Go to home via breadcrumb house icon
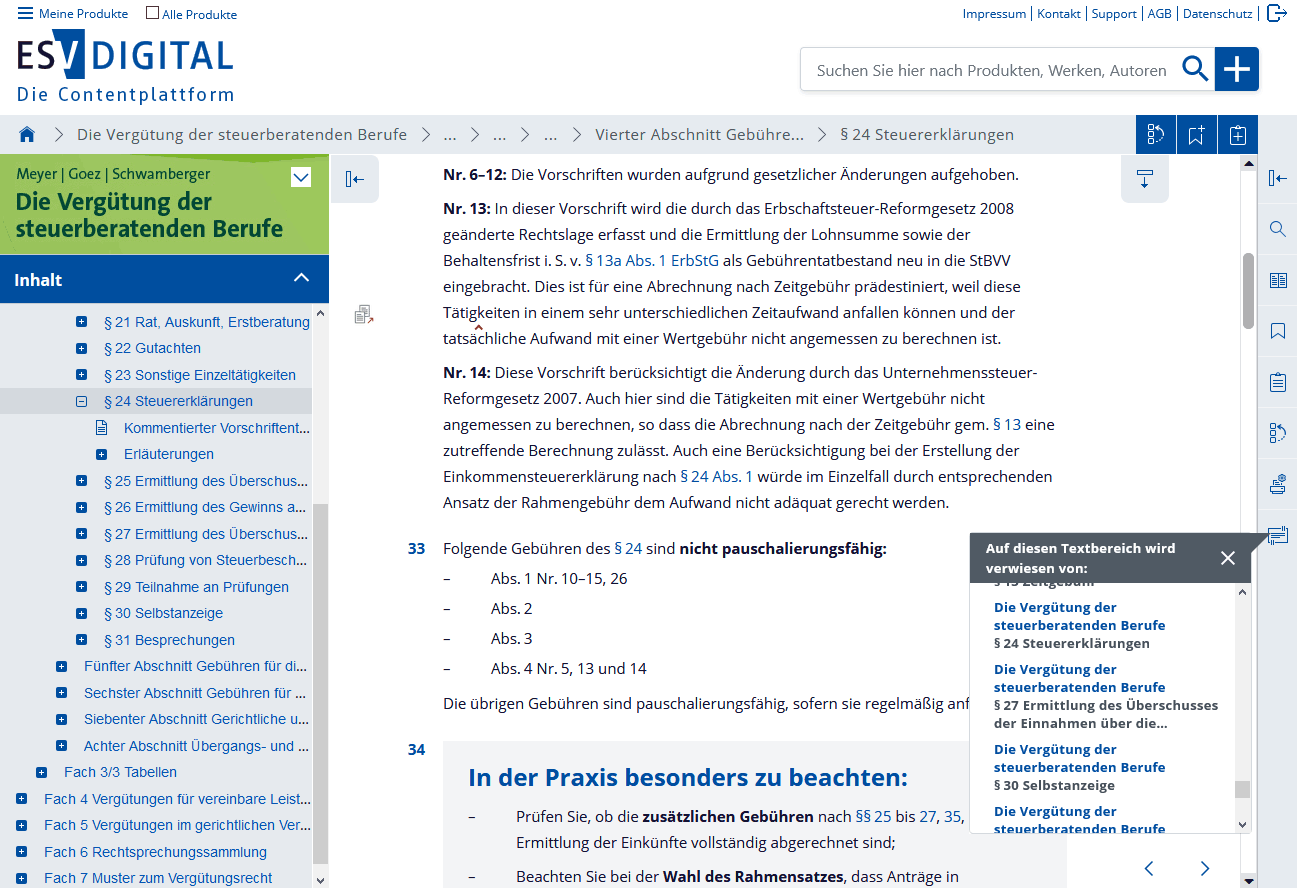1297x888 pixels. click(x=27, y=134)
